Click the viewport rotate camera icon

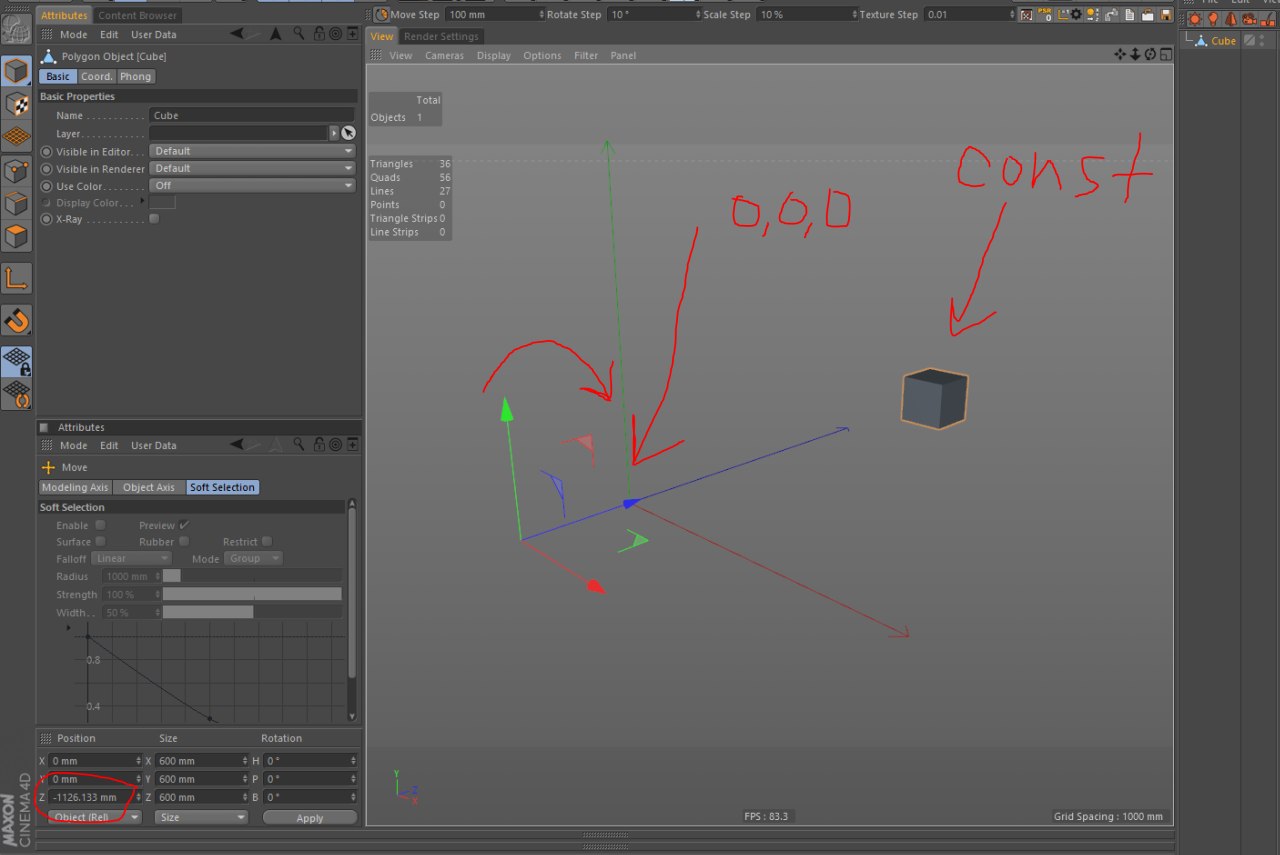coord(1150,54)
